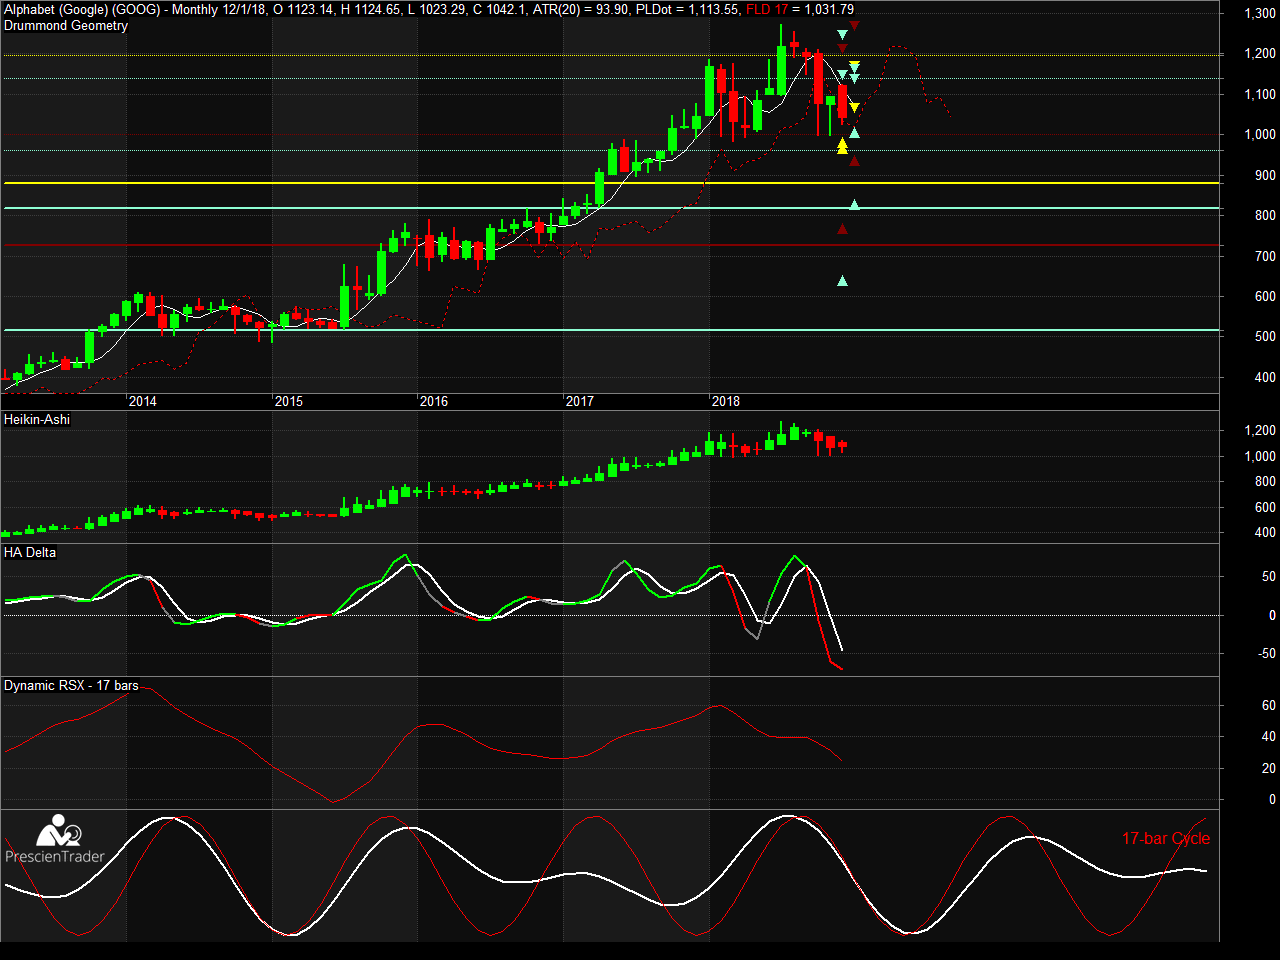Select the Drummond Geometry panel label
The image size is (1280, 960).
coord(66,26)
